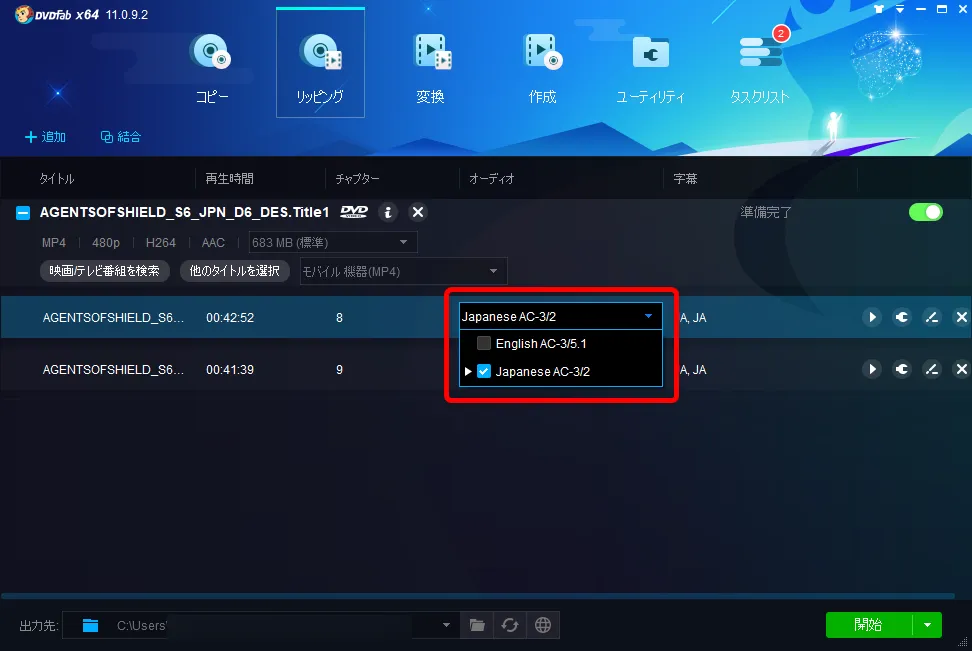972x651 pixels.
Task: Open video edit for the 00:41:39 title
Action: coord(932,370)
